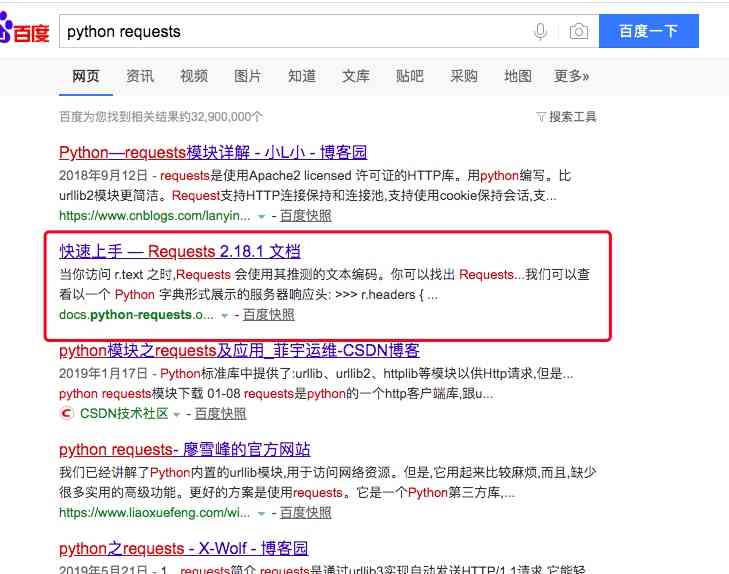The width and height of the screenshot is (729, 574).
Task: View 百度快照 for the CSDN result
Action: point(220,413)
